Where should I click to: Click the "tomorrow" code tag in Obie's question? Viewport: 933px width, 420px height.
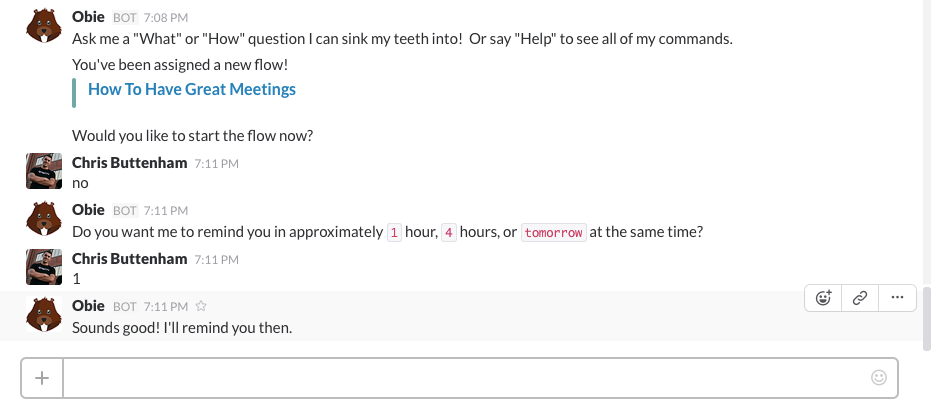(553, 232)
